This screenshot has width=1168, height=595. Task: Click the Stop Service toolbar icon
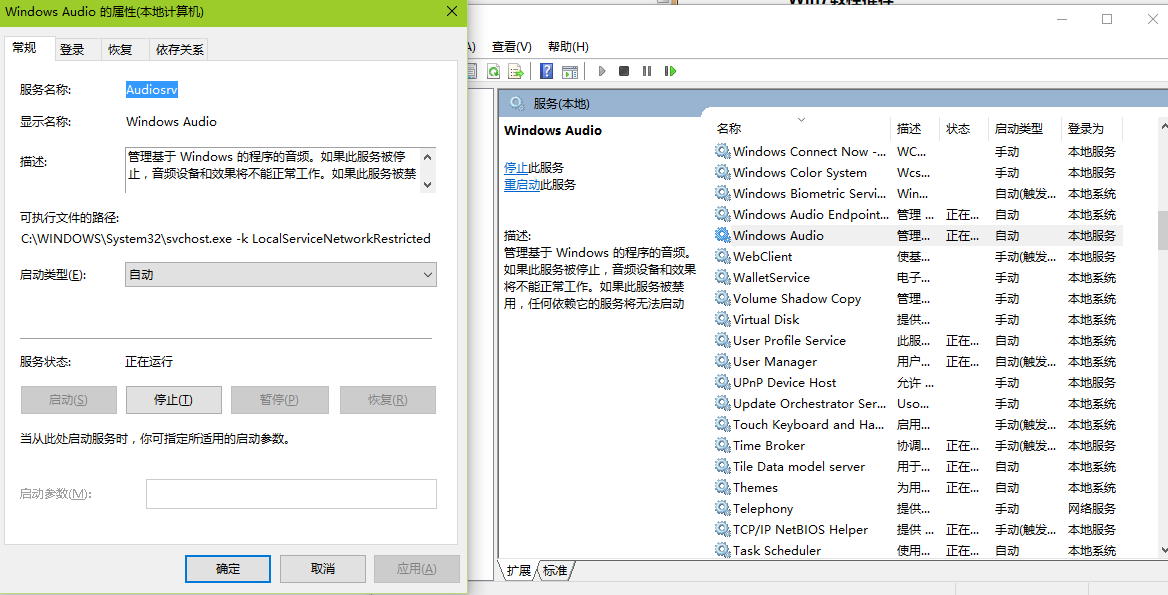click(x=623, y=71)
